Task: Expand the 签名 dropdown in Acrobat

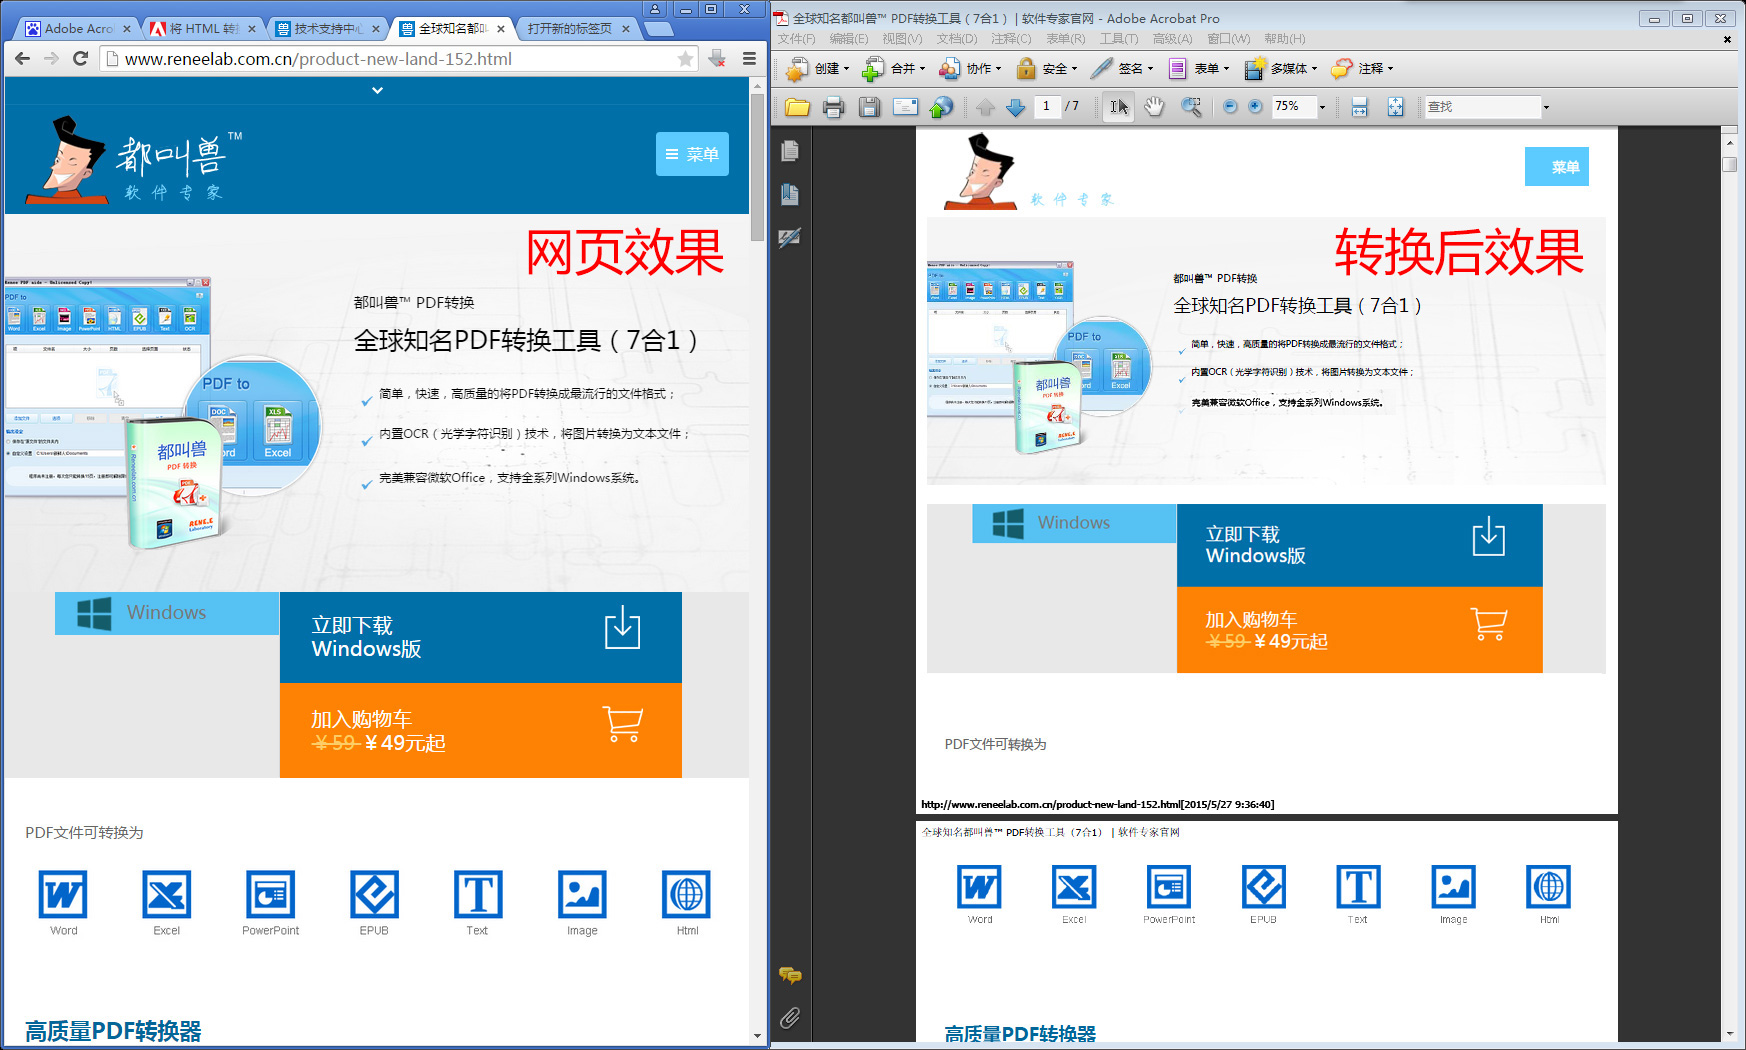Action: click(x=1150, y=69)
